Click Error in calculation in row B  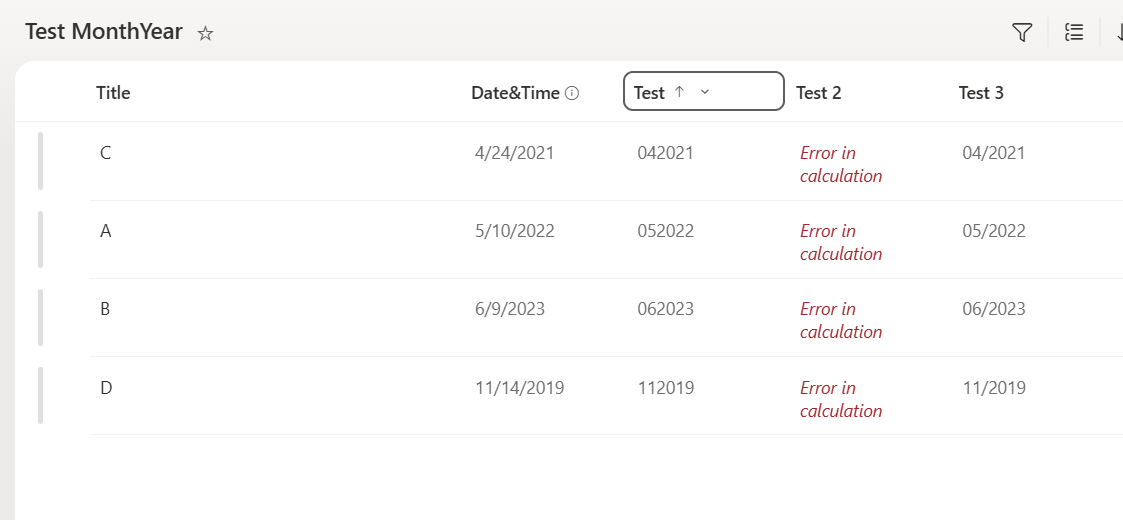click(841, 320)
